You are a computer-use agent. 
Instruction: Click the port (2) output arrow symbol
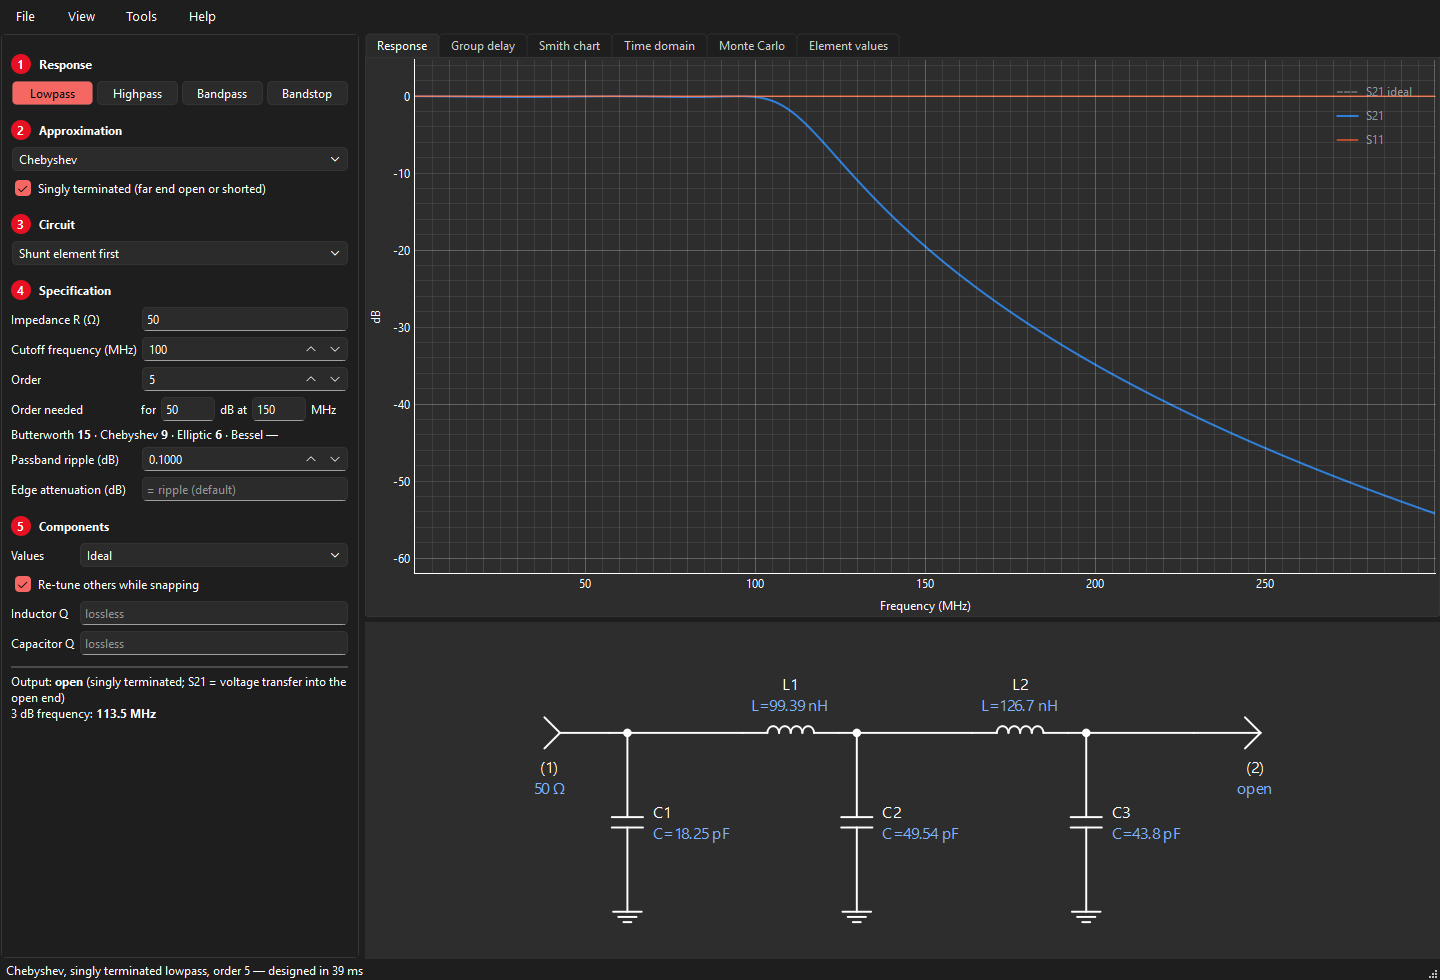(1252, 733)
